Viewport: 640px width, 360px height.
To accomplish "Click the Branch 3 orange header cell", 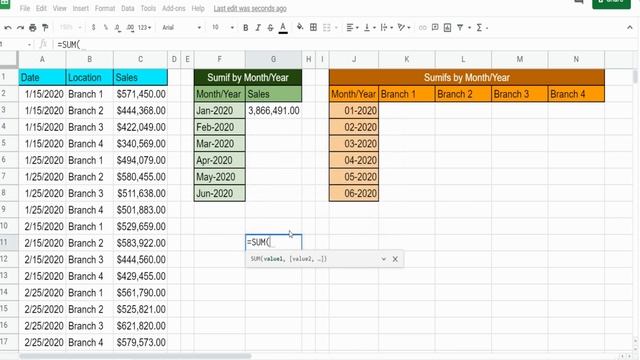I will [x=520, y=94].
